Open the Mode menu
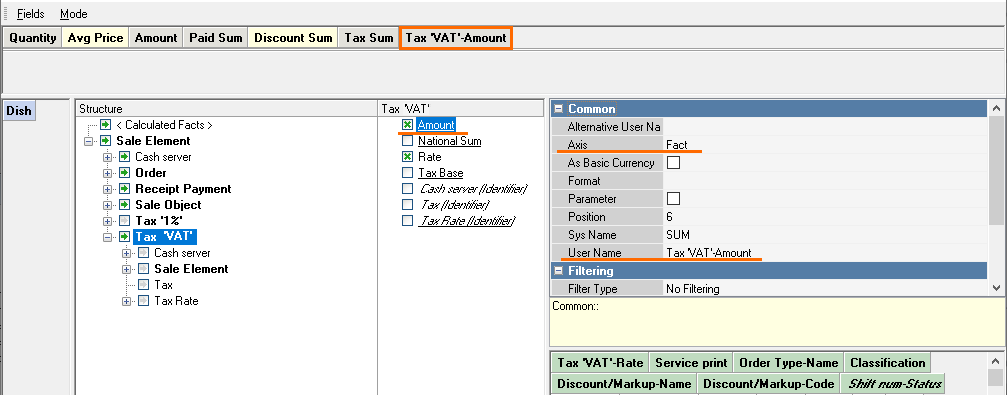 coord(74,13)
